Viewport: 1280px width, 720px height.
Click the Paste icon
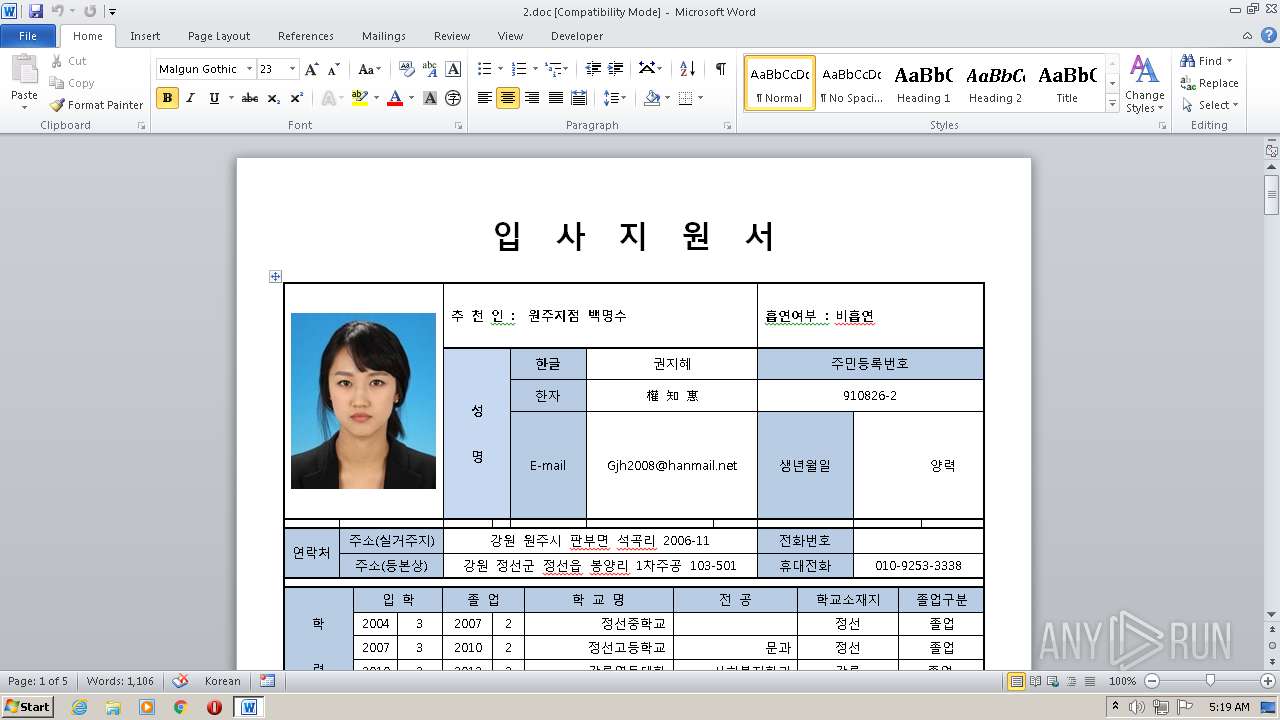24,69
